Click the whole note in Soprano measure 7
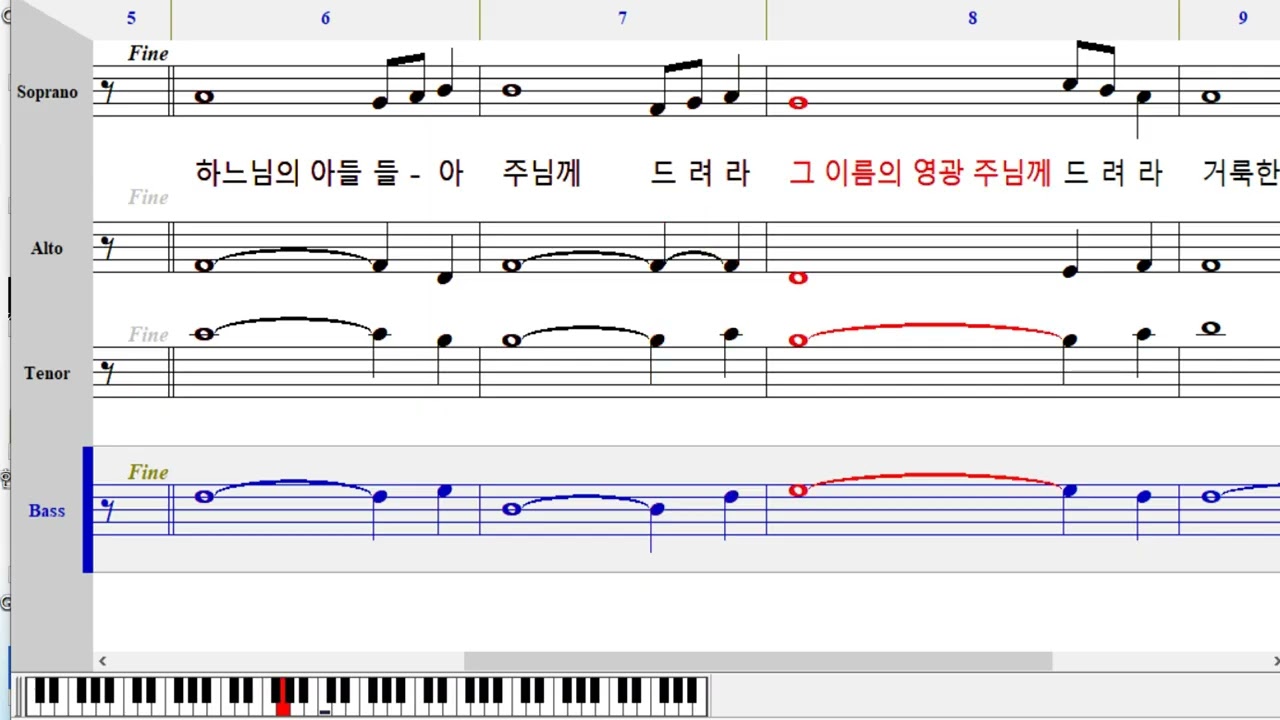Viewport: 1280px width, 720px height. click(511, 90)
